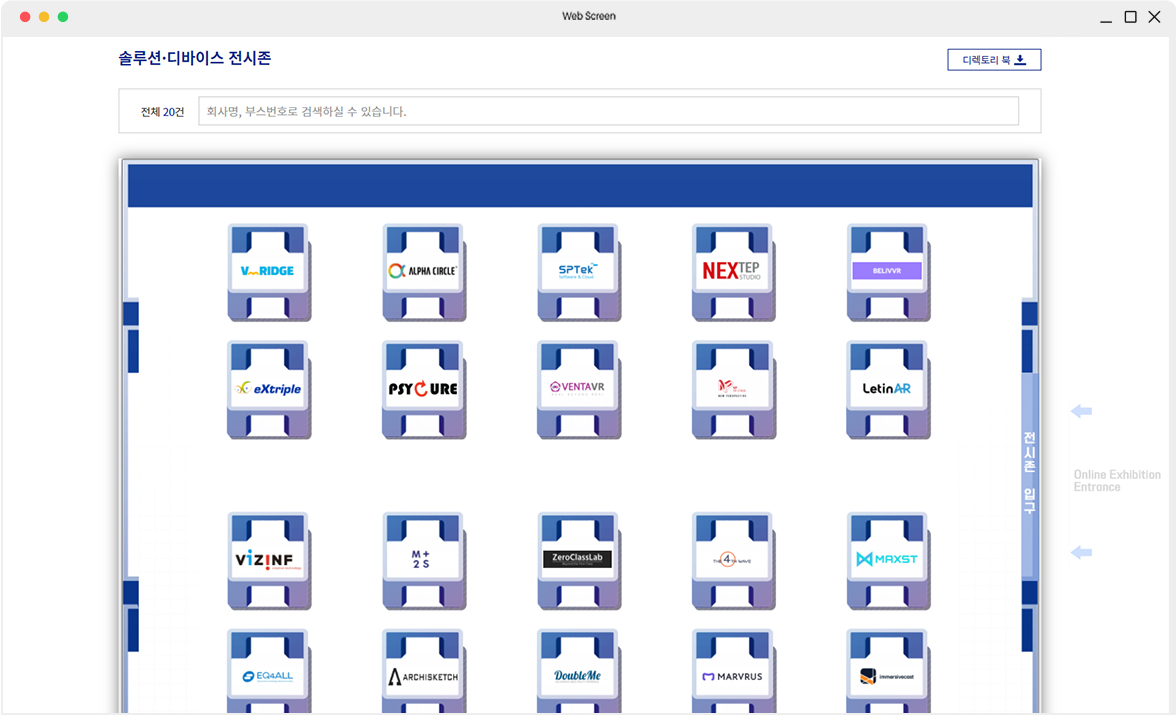Visit the MAXST booth
Screen dimensions: 1176x715
tap(887, 560)
